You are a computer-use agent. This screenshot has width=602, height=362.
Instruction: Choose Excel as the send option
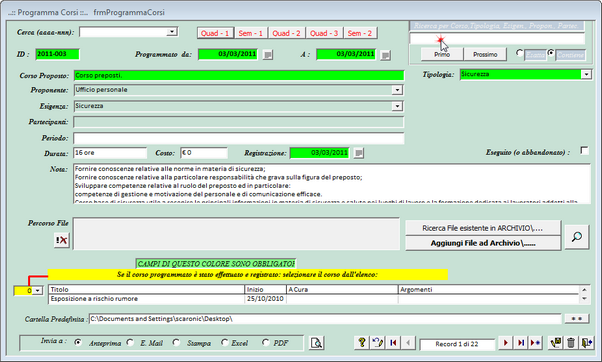225,342
